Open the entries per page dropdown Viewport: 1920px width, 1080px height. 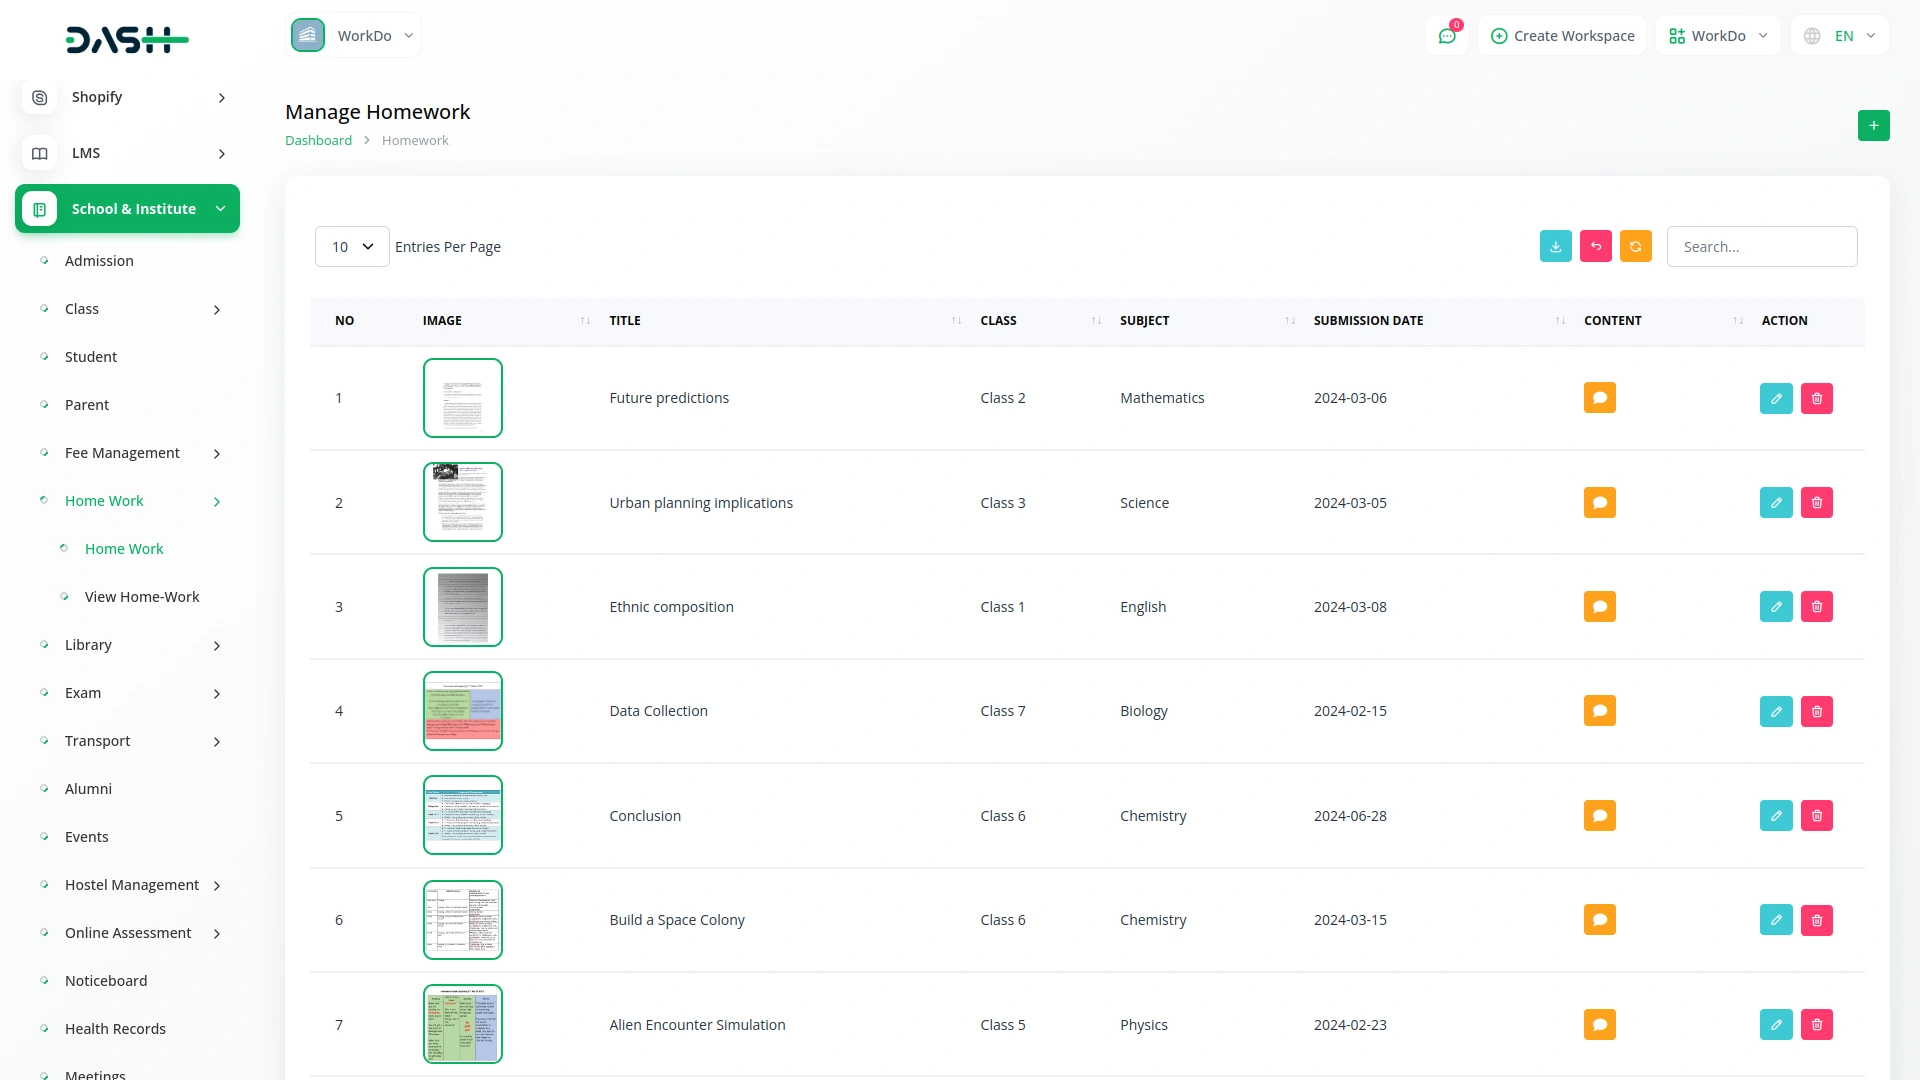(352, 247)
